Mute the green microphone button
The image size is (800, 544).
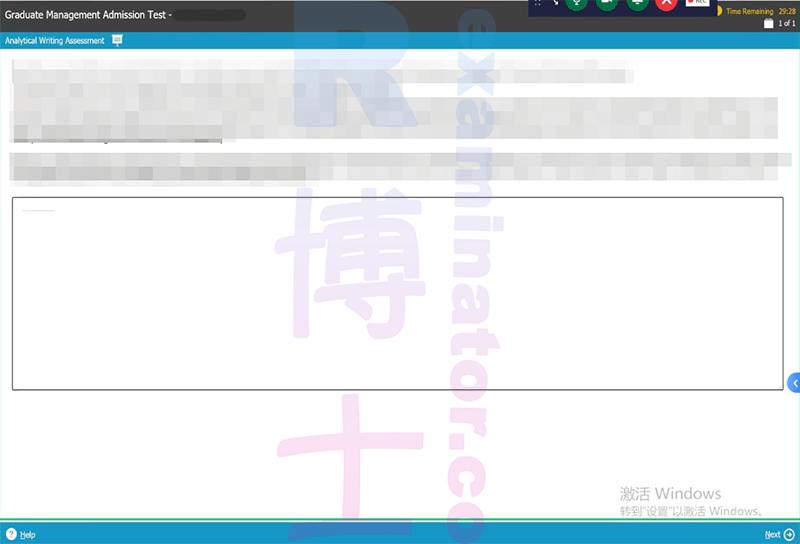[577, 3]
